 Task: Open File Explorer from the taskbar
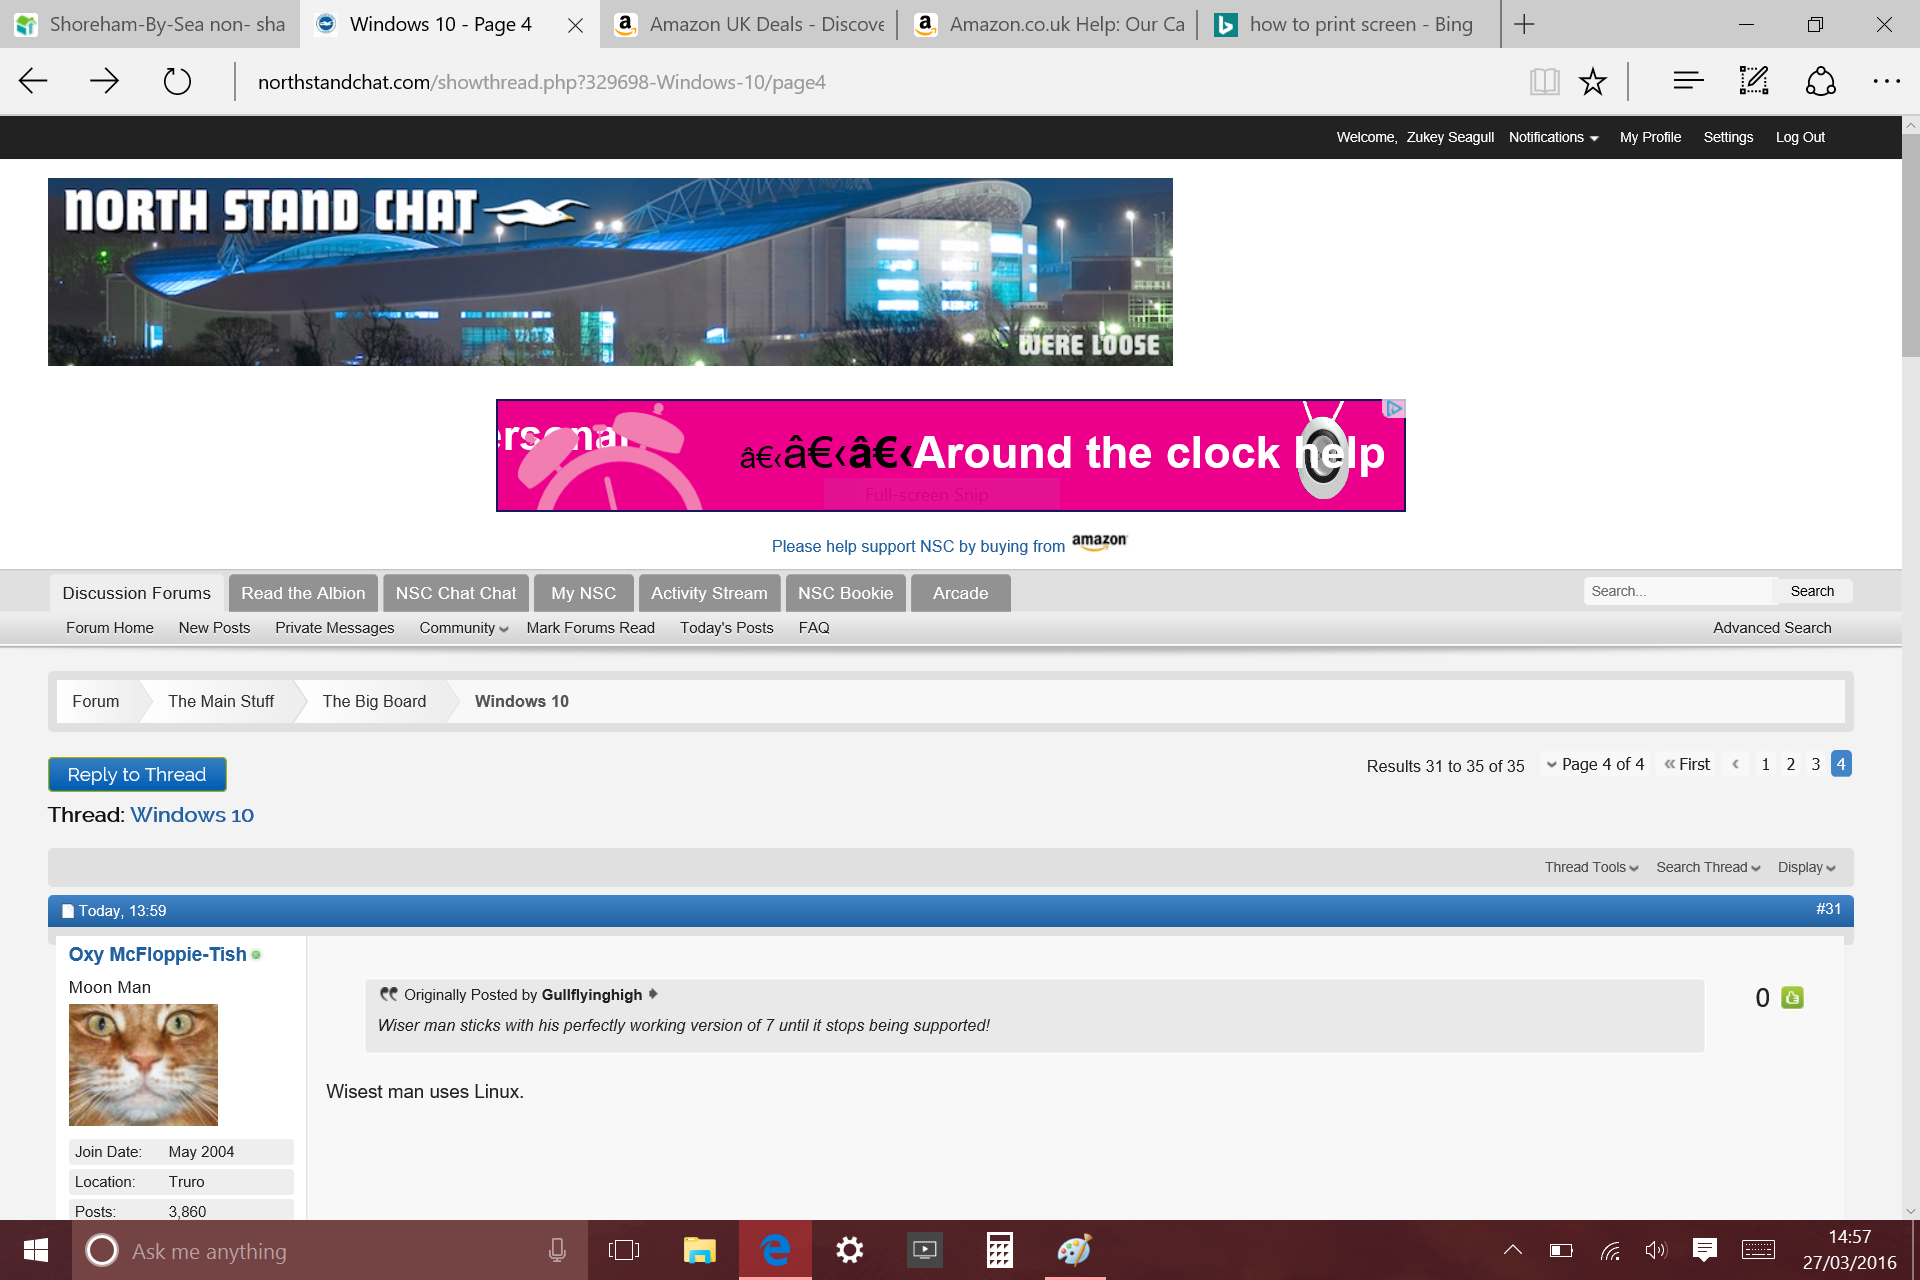[699, 1250]
